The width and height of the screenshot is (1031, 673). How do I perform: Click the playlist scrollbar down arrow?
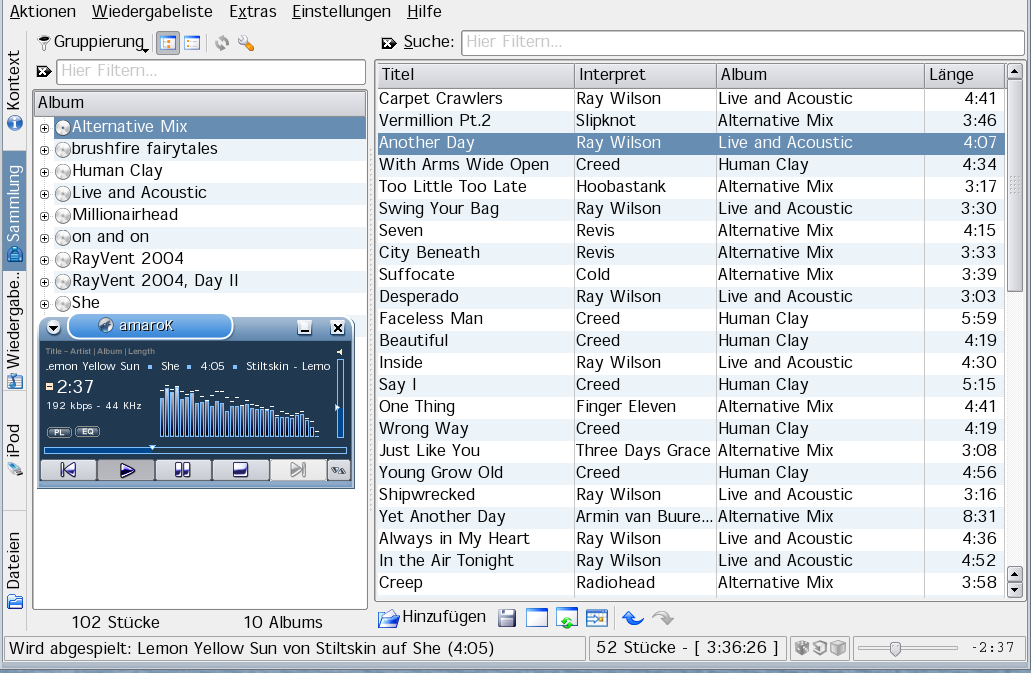pyautogui.click(x=1015, y=590)
